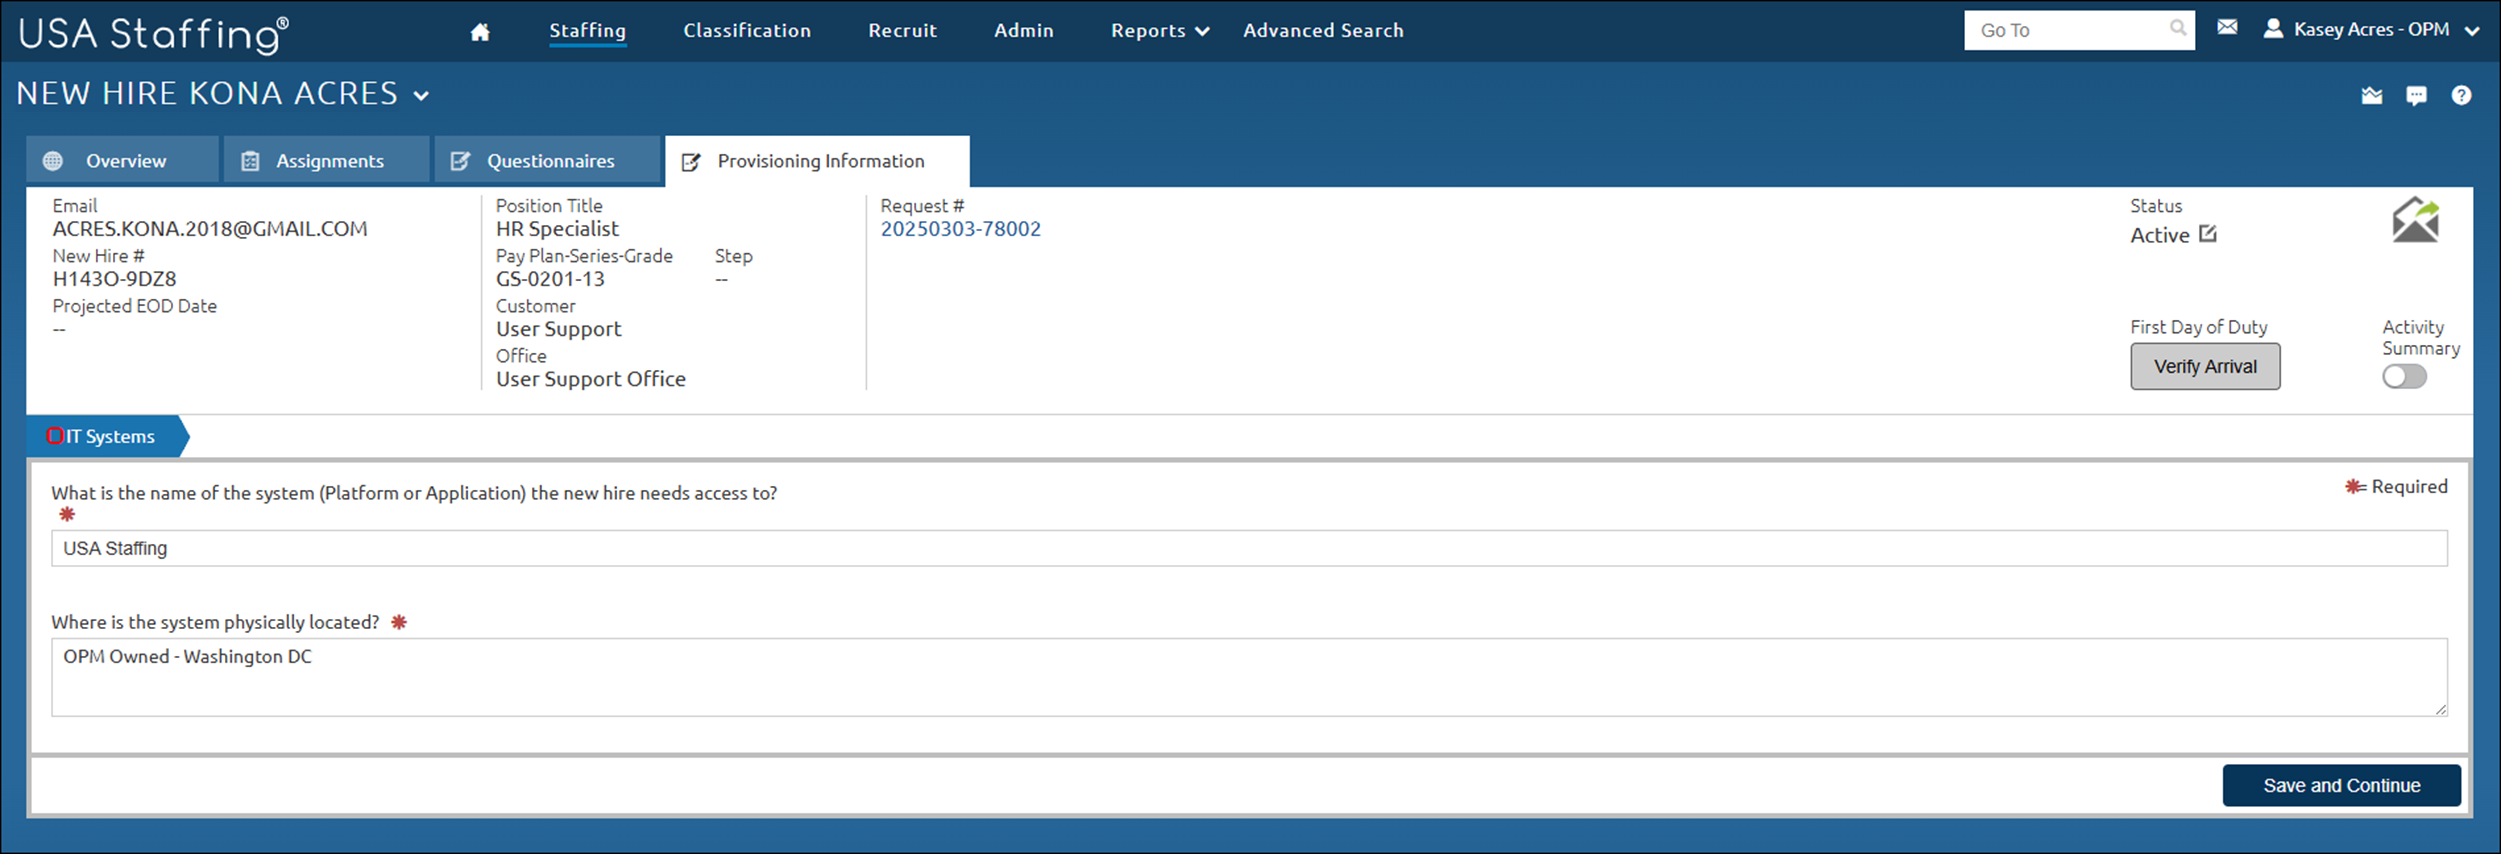This screenshot has width=2501, height=854.
Task: Click the USA Staffing logo
Action: click(154, 34)
